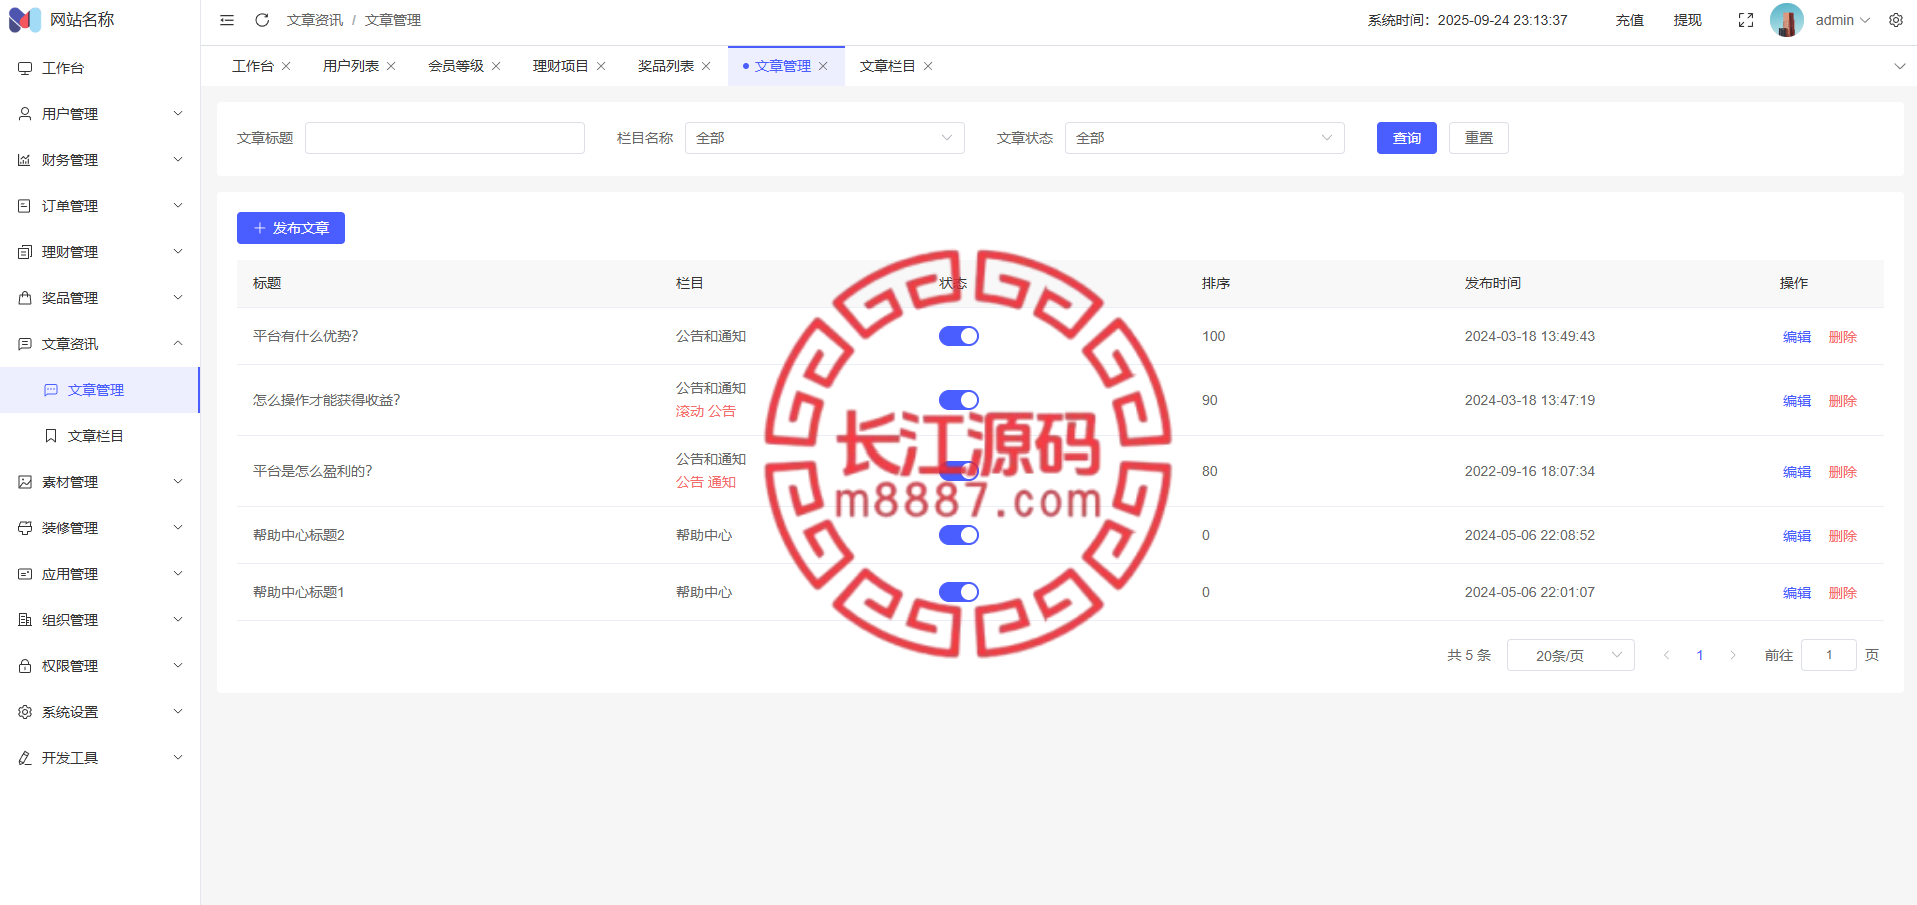Click the 重置 reset button
Viewport: 1917px width, 905px height.
point(1479,138)
